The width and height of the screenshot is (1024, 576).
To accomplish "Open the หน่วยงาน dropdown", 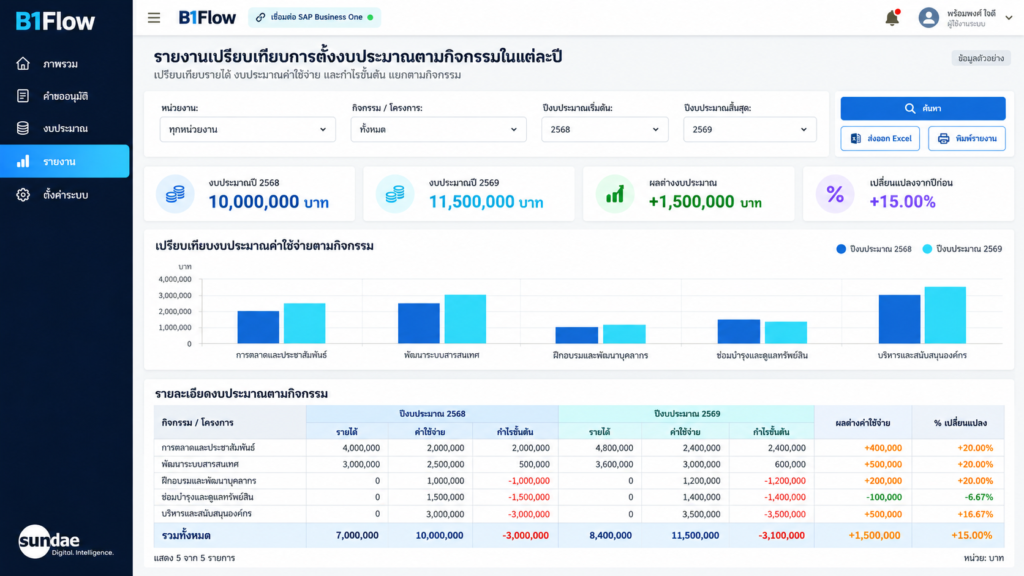I will (x=248, y=129).
